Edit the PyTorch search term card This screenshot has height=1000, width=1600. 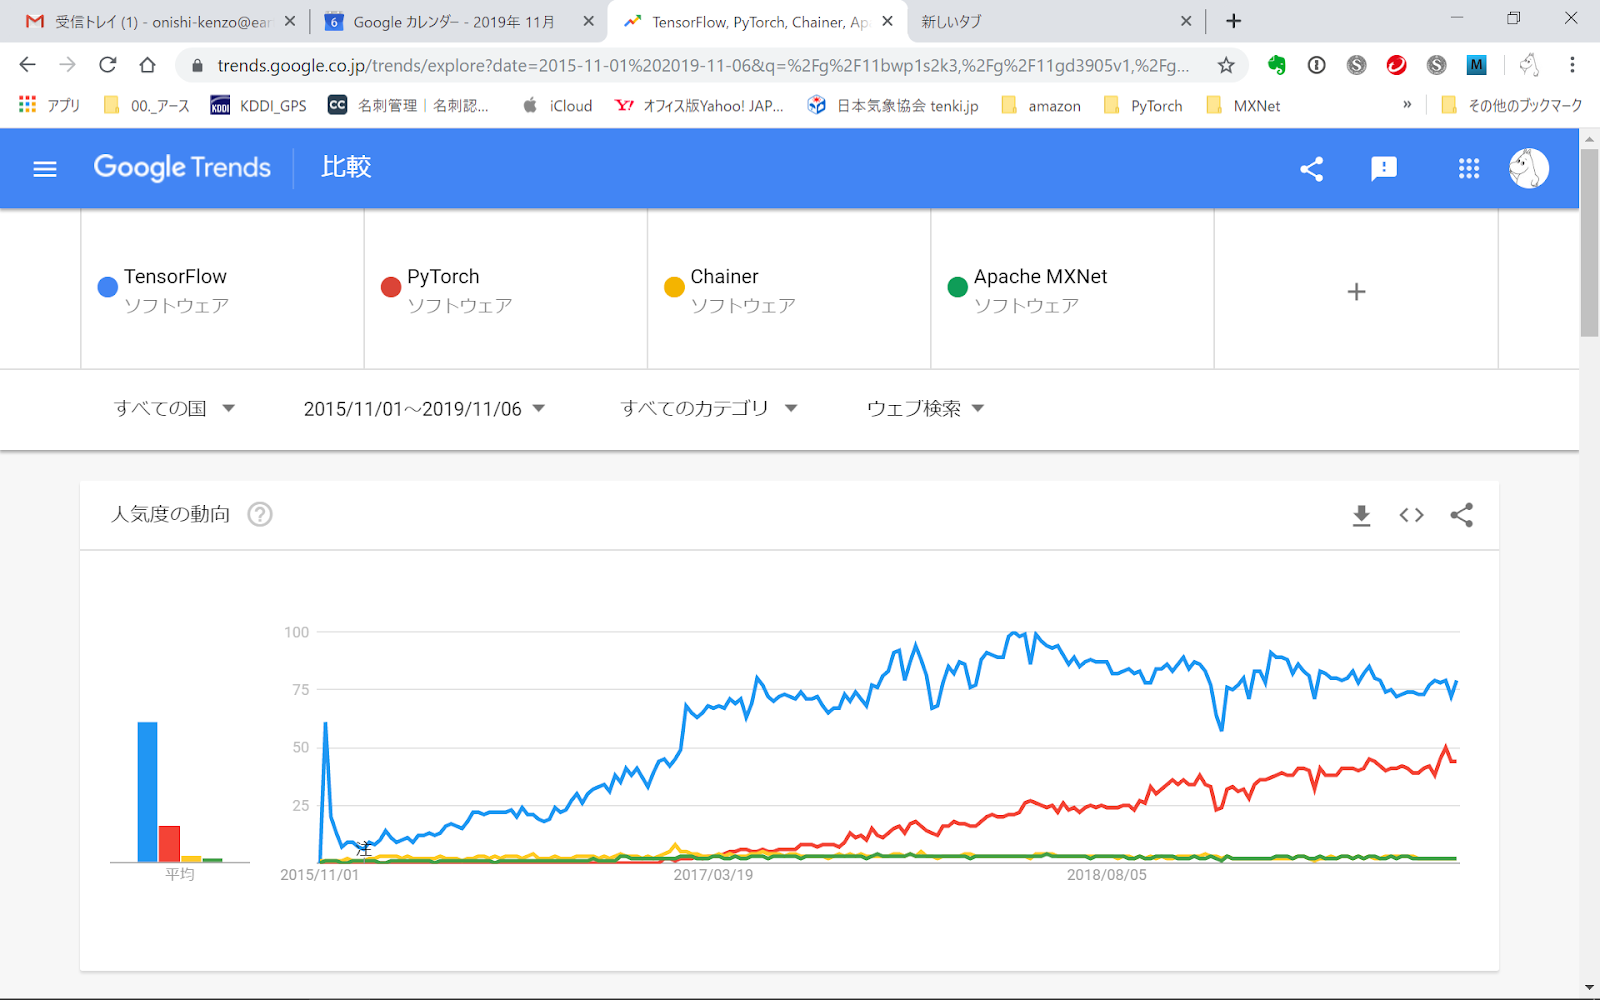pyautogui.click(x=506, y=289)
